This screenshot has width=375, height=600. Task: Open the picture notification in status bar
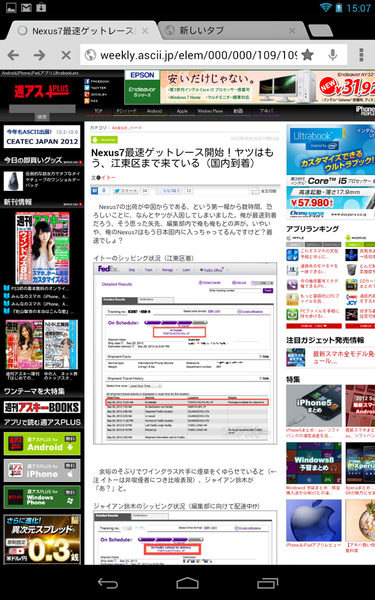tap(11, 7)
